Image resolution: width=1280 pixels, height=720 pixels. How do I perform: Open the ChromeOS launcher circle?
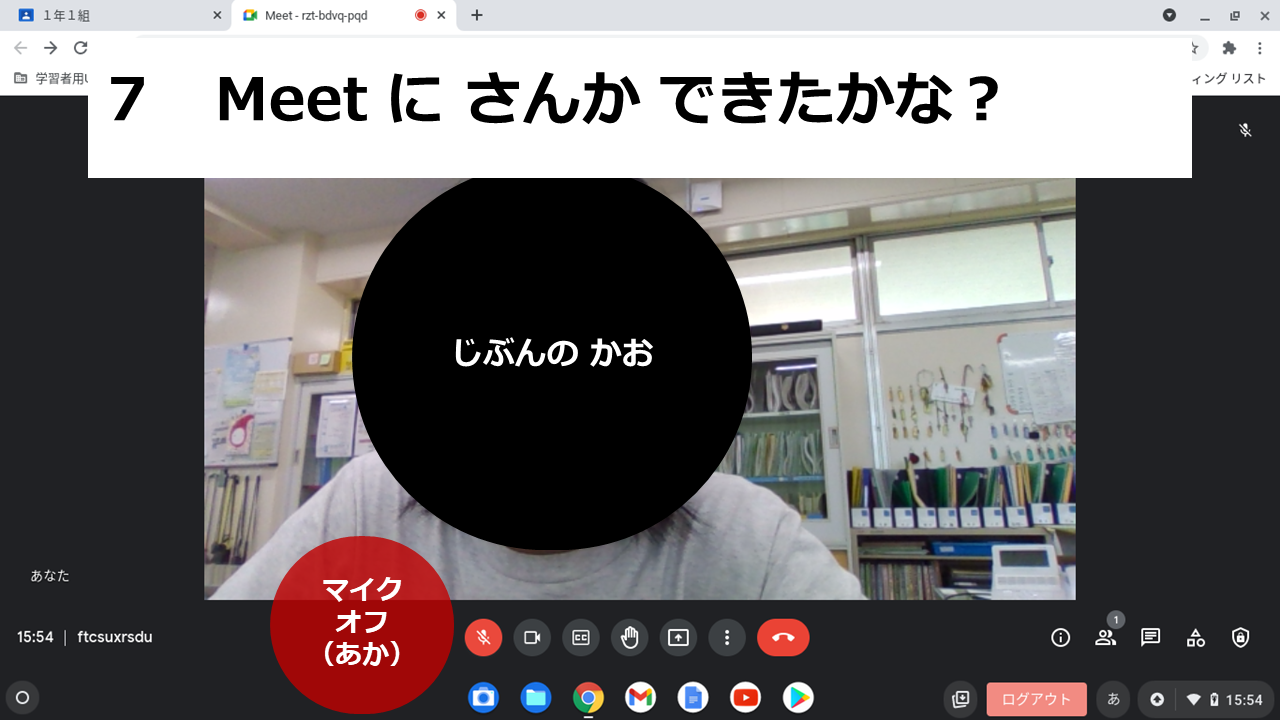[x=23, y=697]
